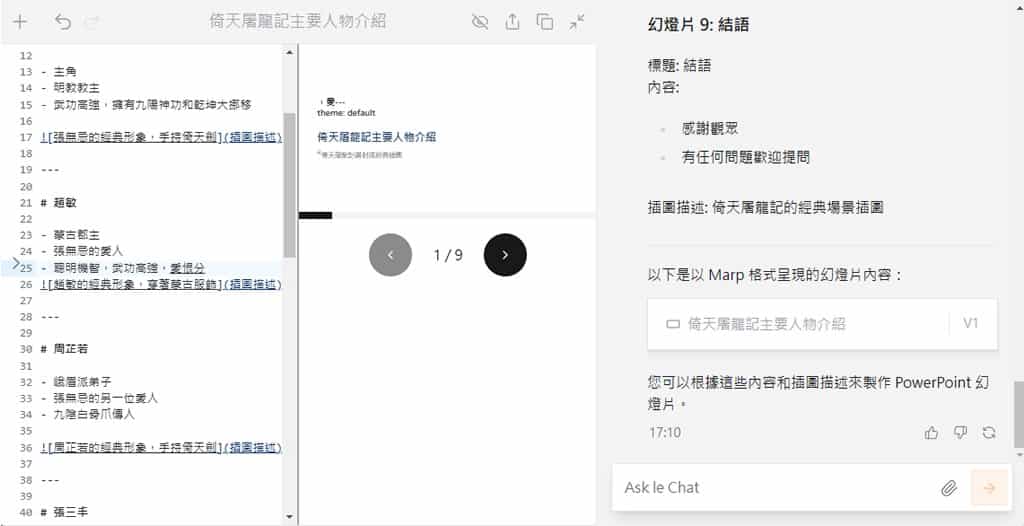Open the 張無忌的經典形象 image link on line 17

tap(161, 137)
